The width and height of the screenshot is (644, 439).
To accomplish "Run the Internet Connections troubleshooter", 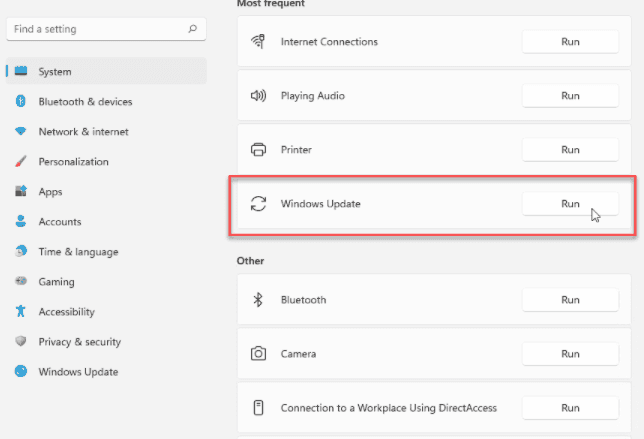I will [570, 41].
